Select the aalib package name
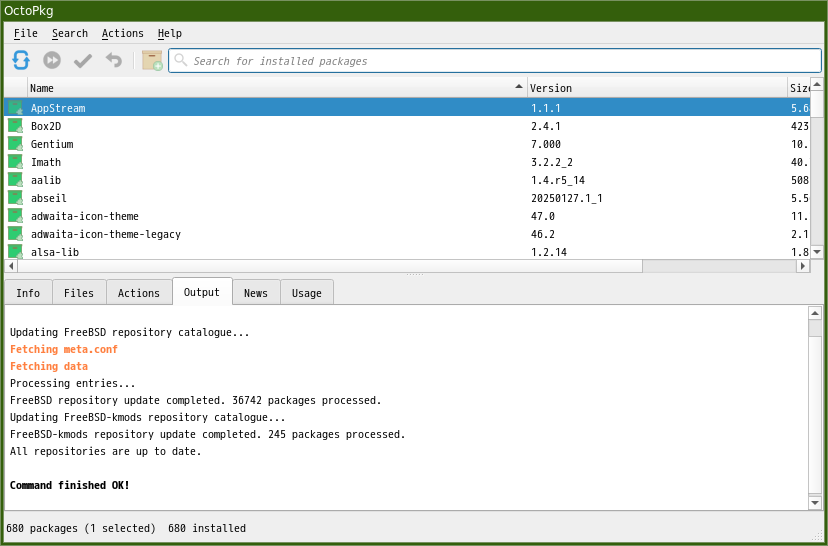 tap(46, 180)
